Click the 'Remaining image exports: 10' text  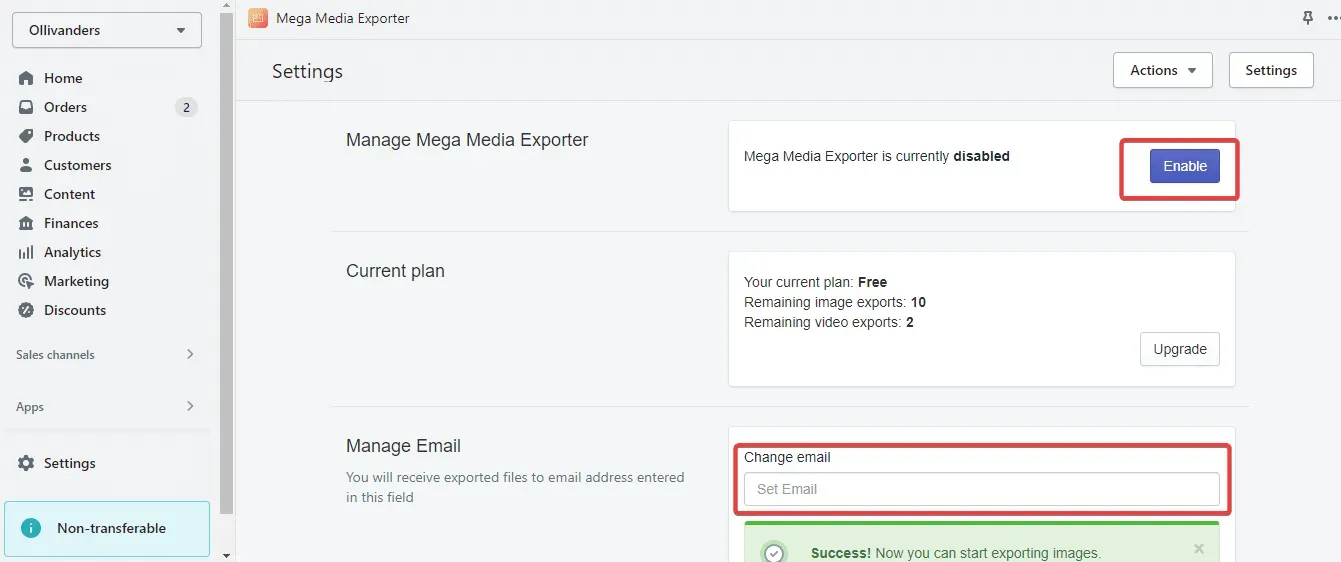pos(835,302)
